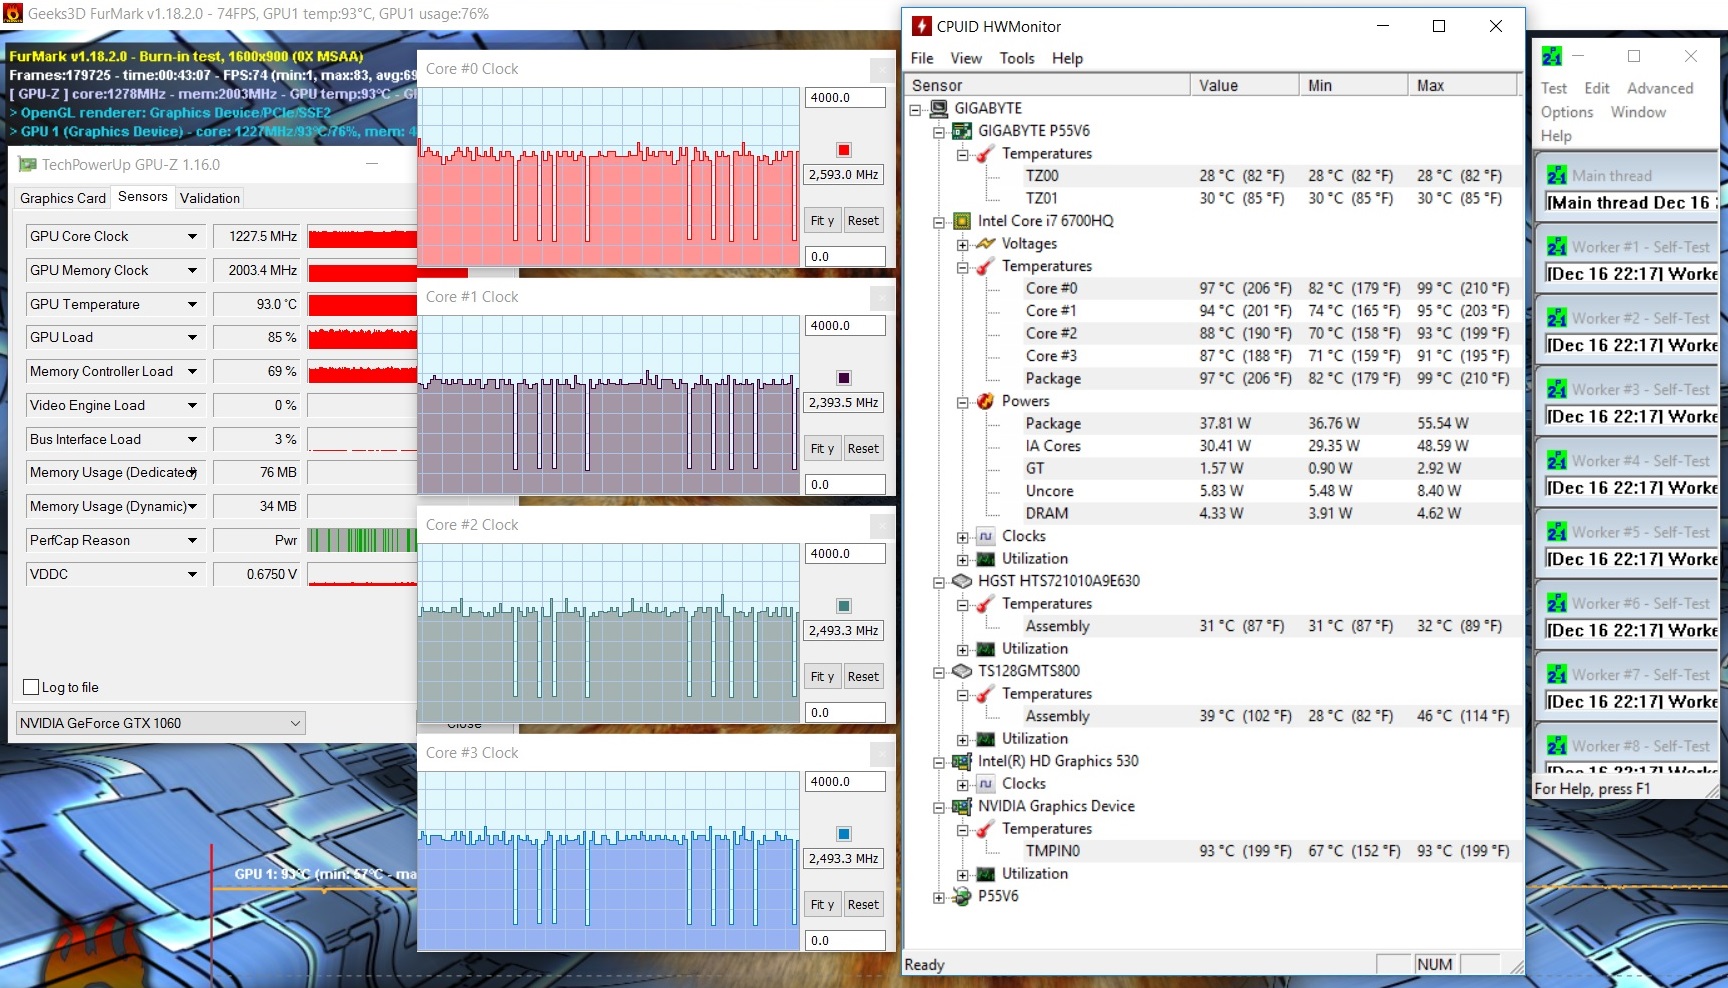
Task: Click the Worker #1 Self-Test window icon
Action: [x=1557, y=247]
